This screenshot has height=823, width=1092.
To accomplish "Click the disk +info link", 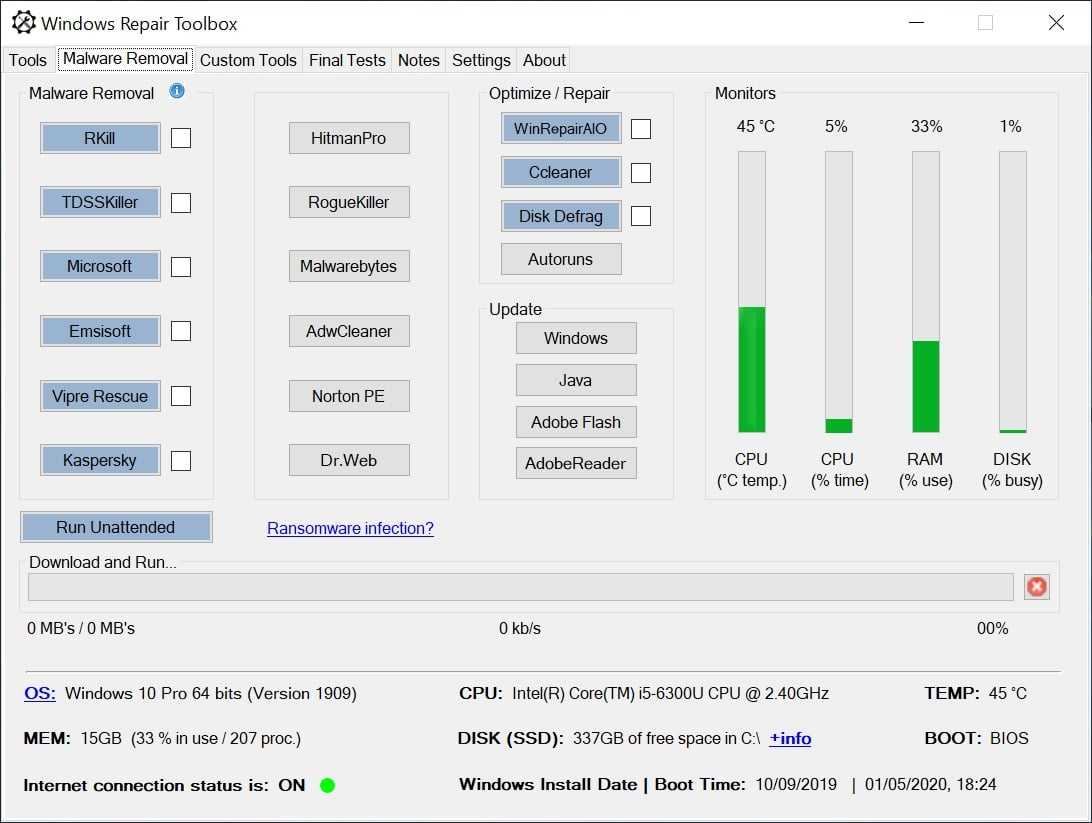I will click(x=790, y=738).
